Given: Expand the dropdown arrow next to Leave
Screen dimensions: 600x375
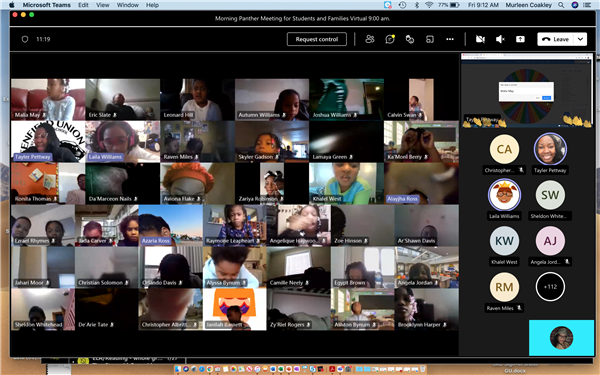Looking at the screenshot, I should 580,39.
